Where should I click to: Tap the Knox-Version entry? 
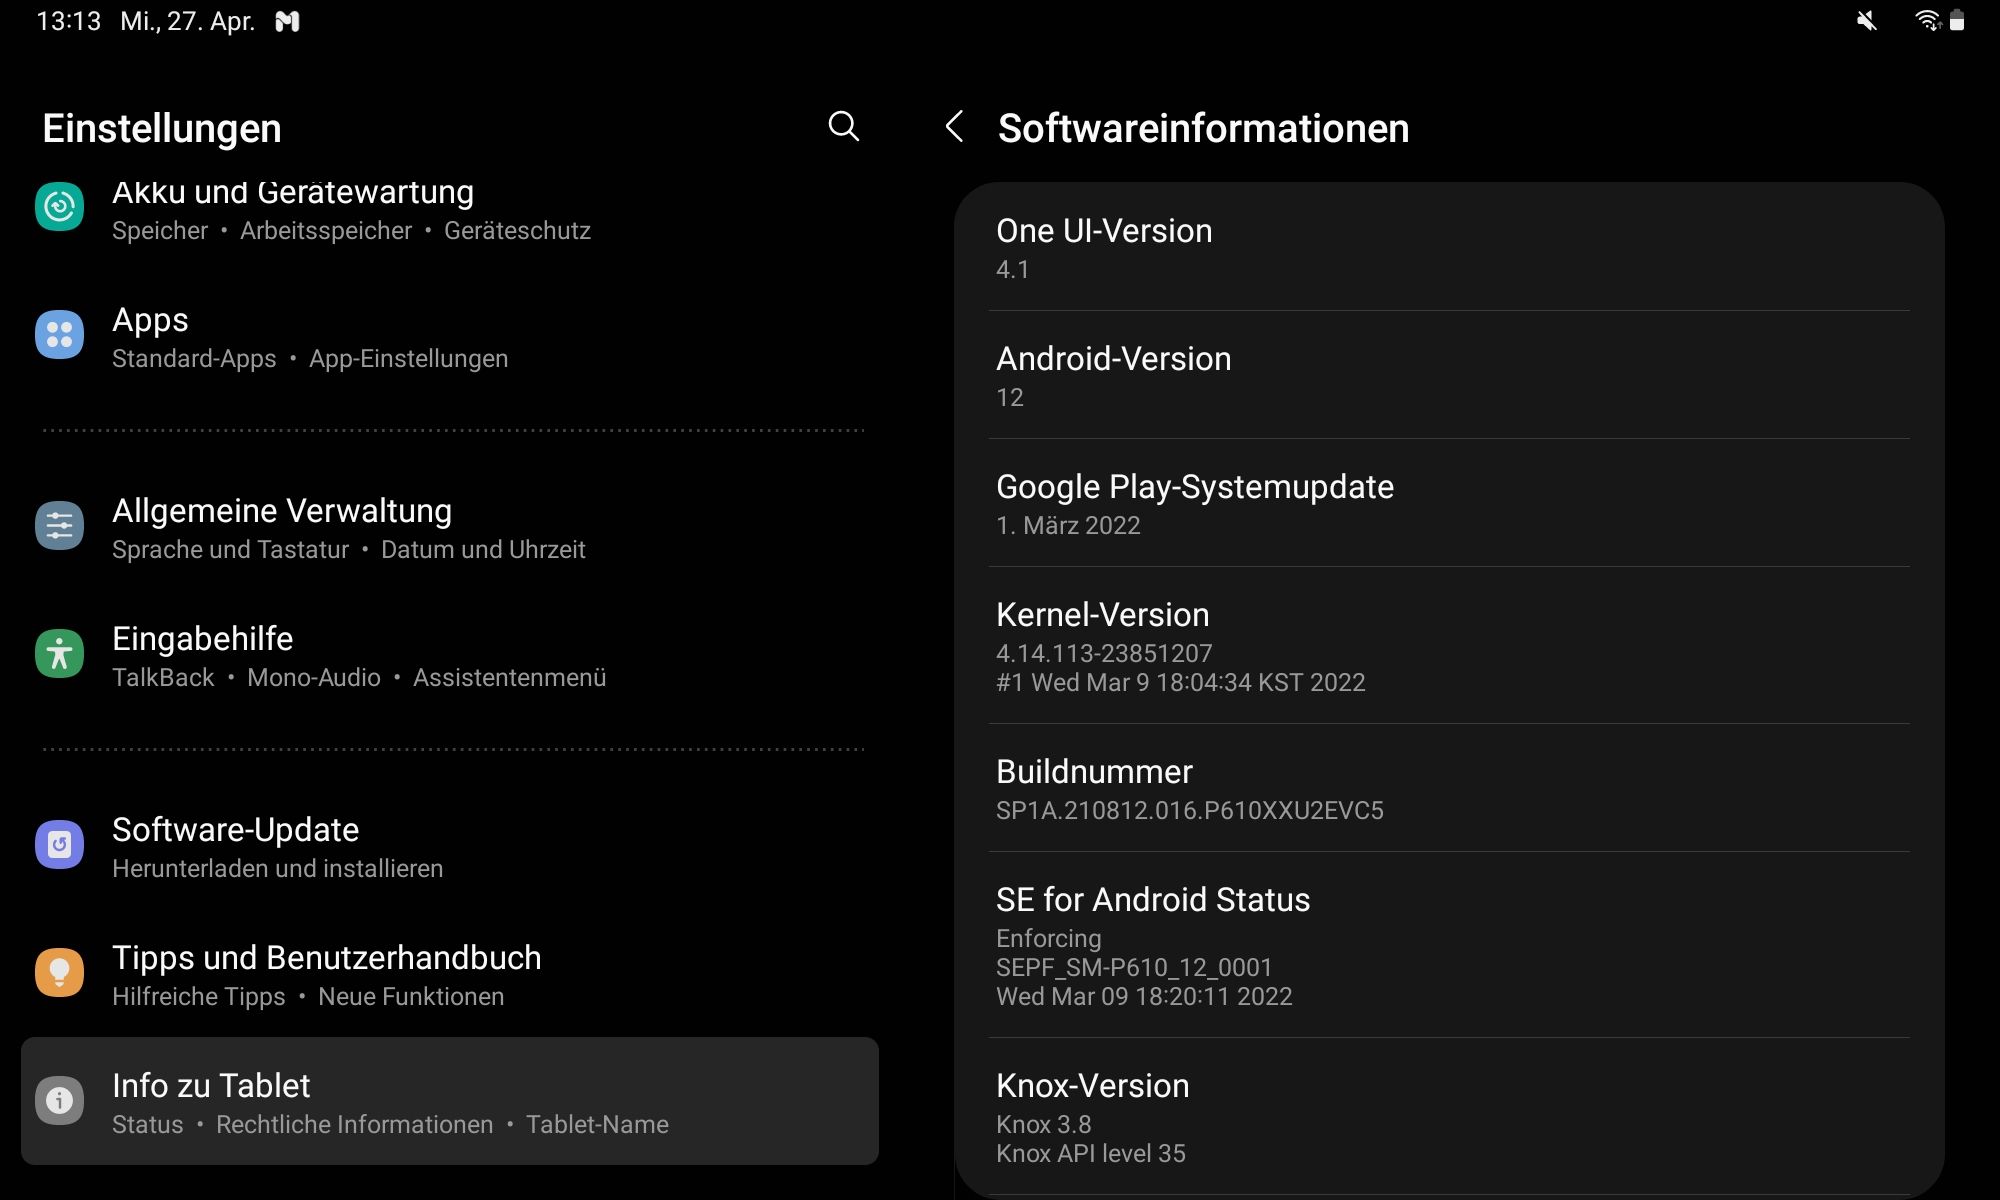(1449, 1116)
